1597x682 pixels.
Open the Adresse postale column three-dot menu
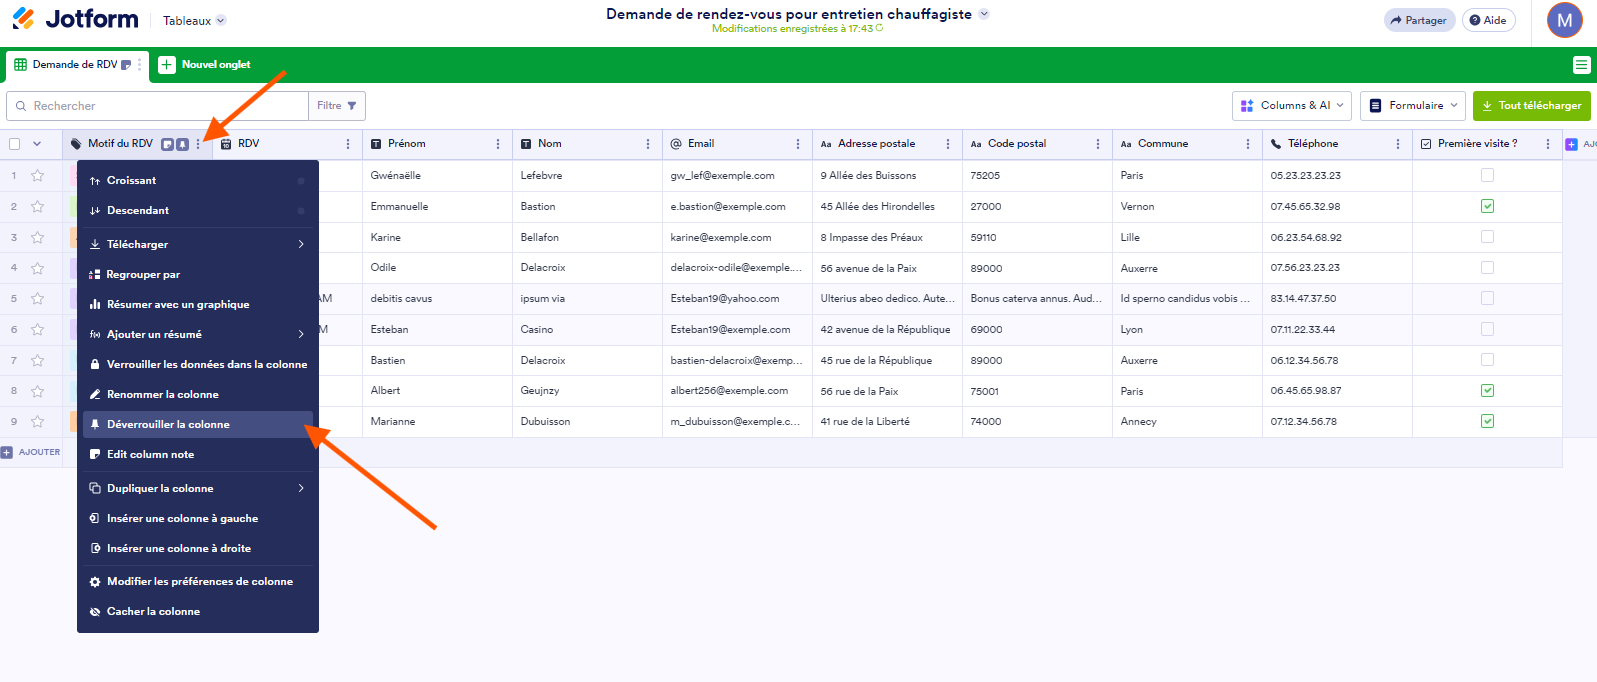pos(948,144)
